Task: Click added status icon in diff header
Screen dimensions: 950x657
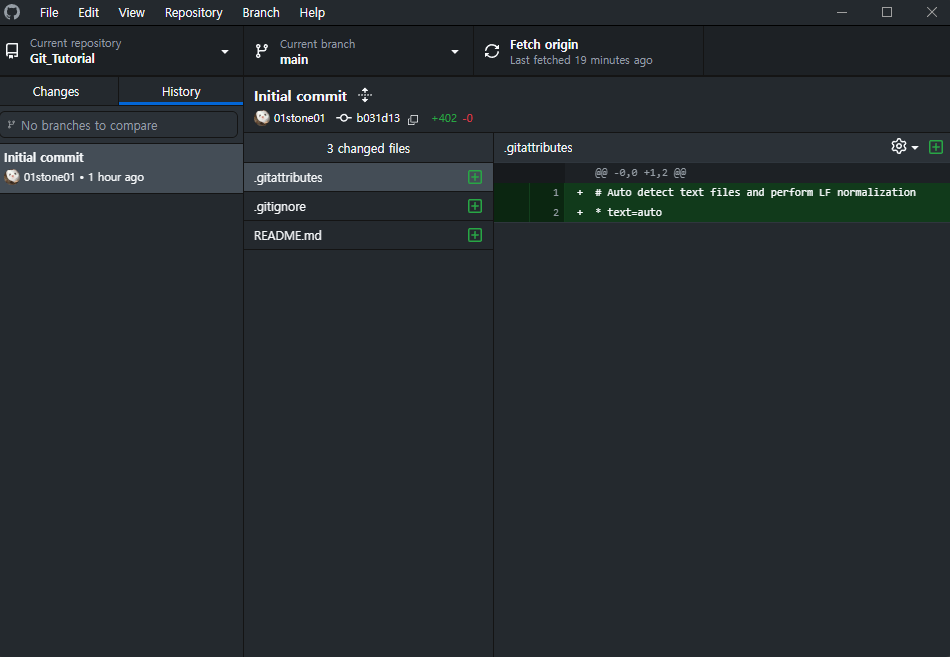Action: [935, 147]
